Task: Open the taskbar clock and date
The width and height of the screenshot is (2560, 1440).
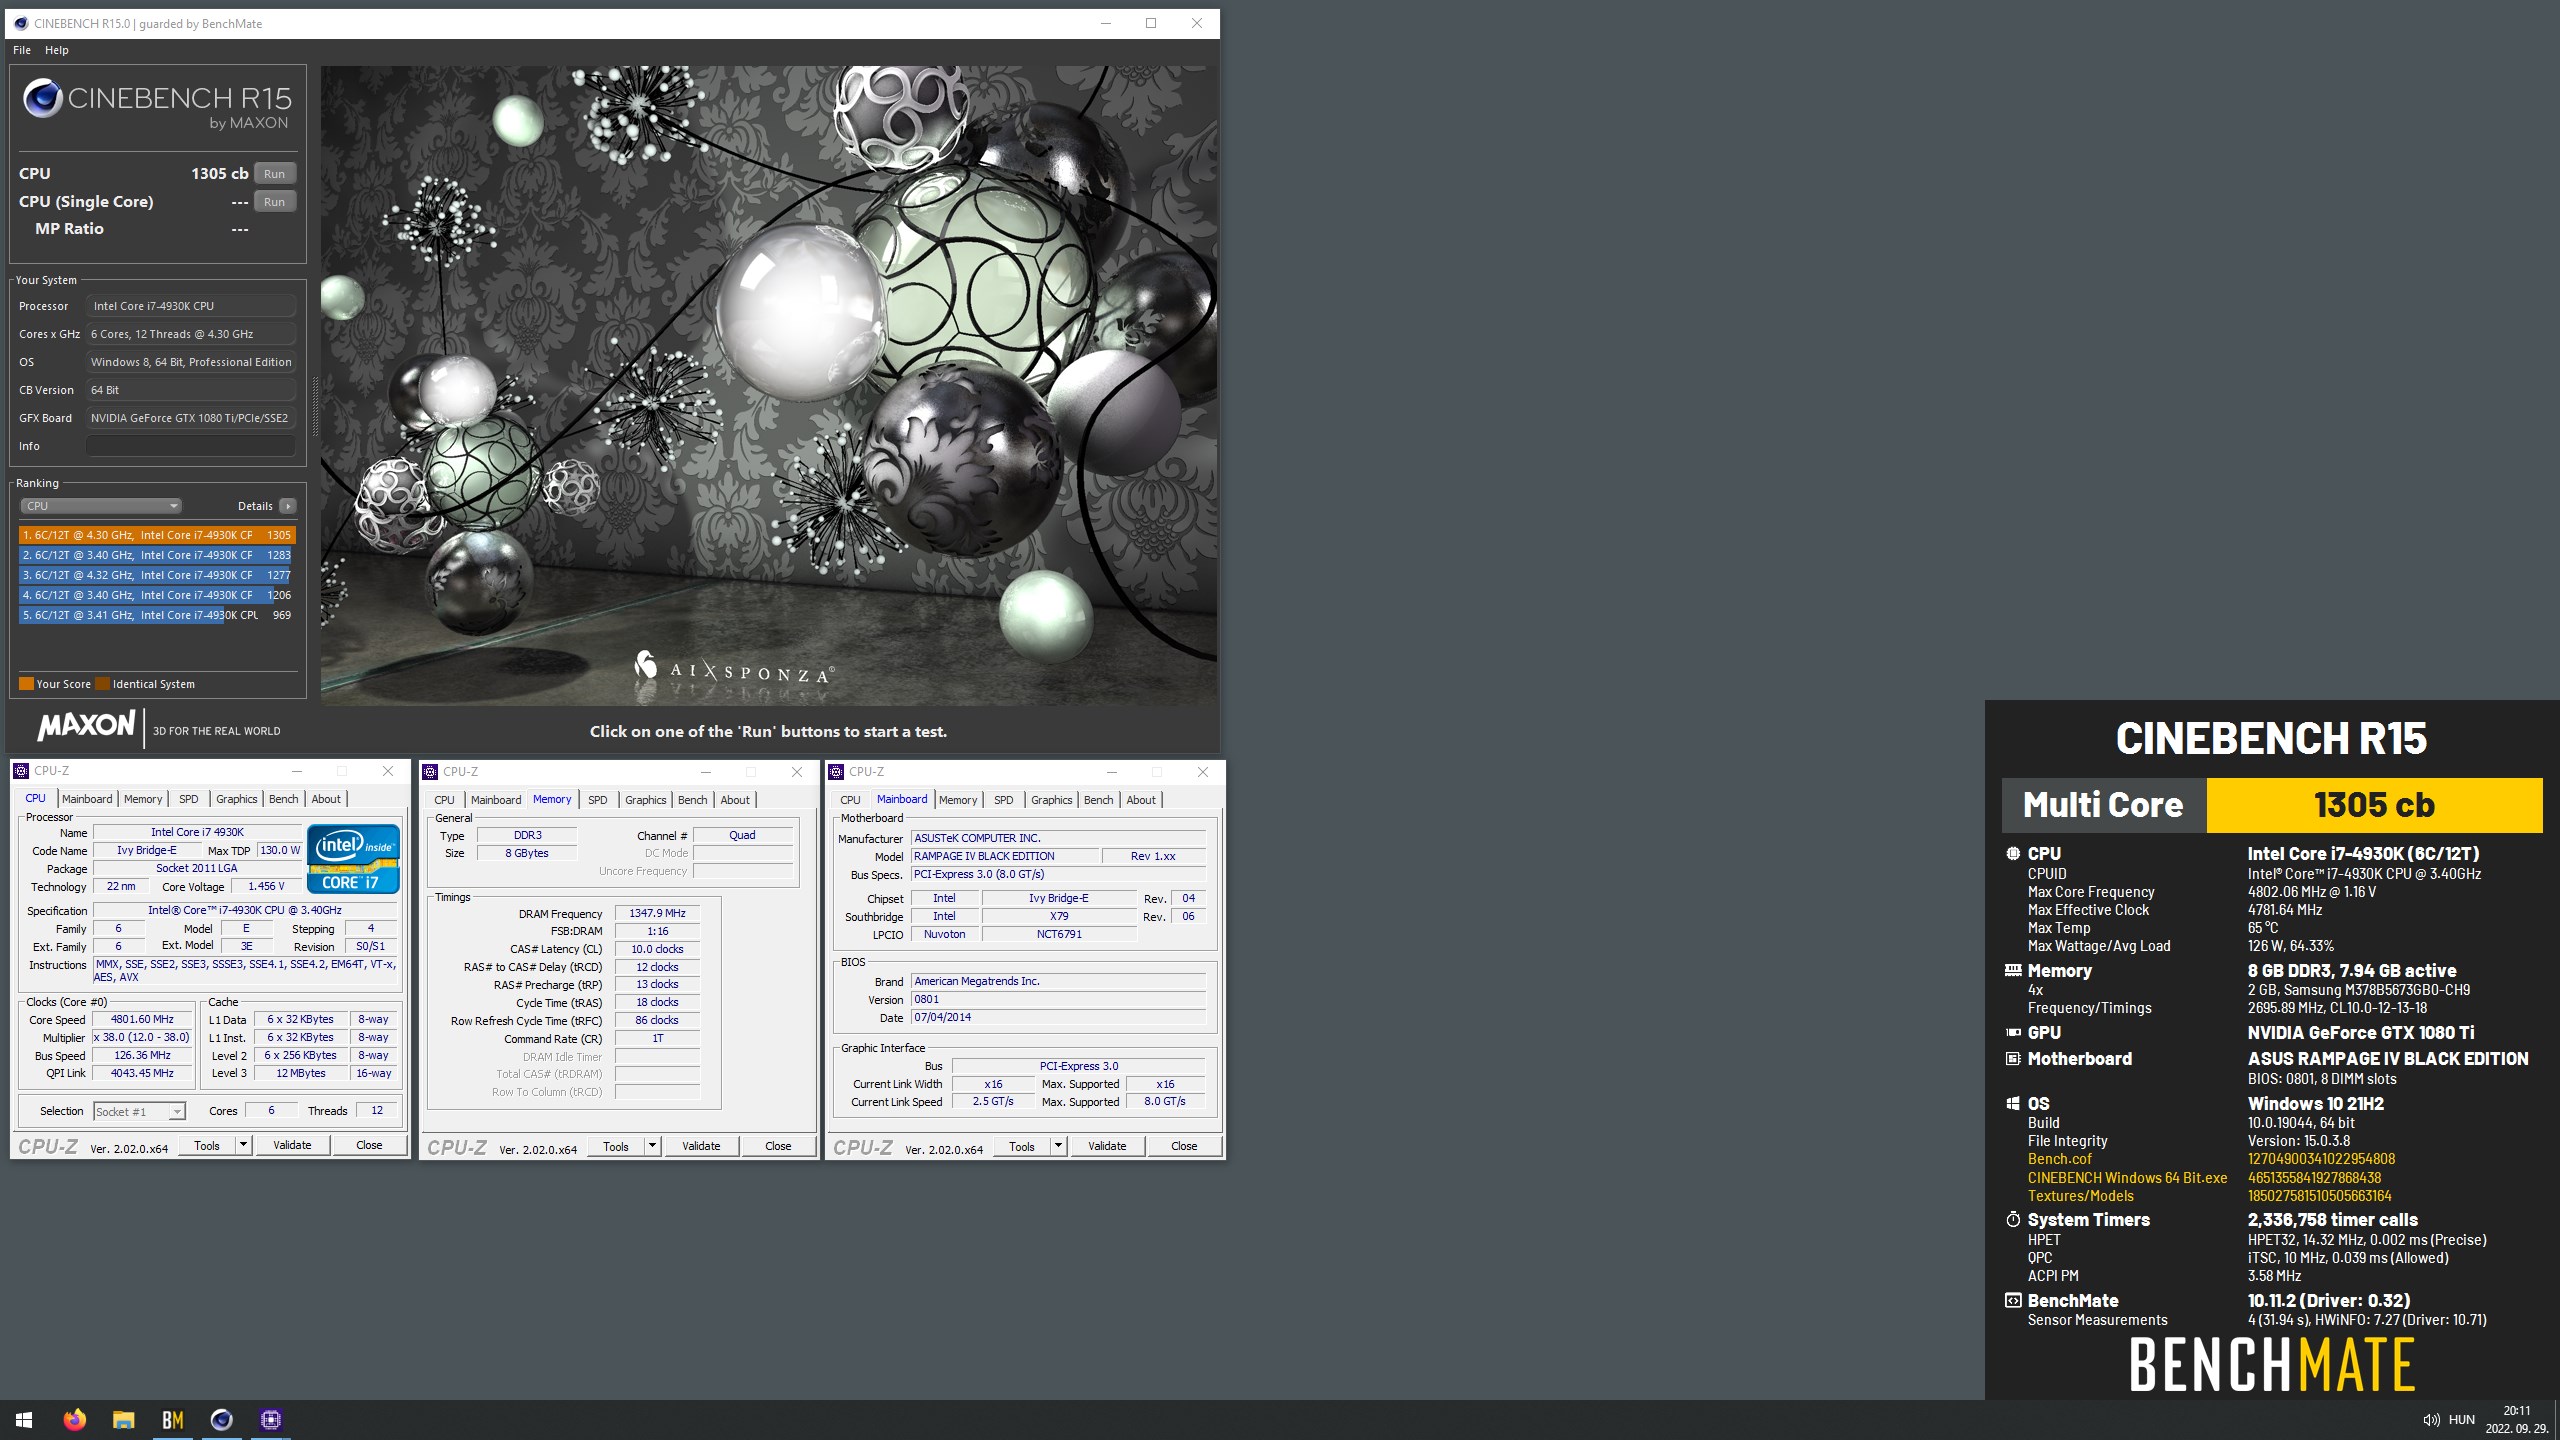Action: tap(2516, 1420)
